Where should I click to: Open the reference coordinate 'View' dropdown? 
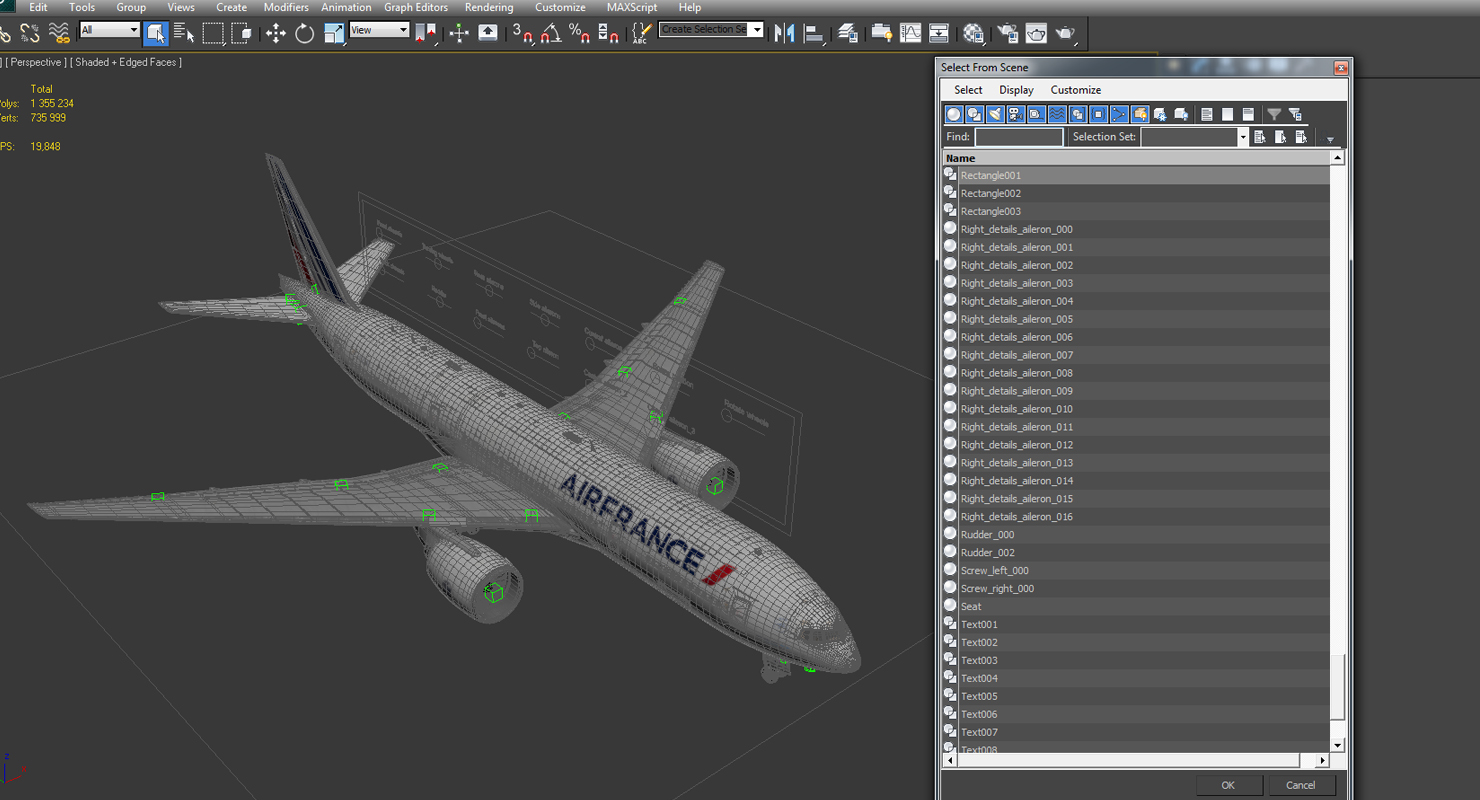tap(379, 30)
